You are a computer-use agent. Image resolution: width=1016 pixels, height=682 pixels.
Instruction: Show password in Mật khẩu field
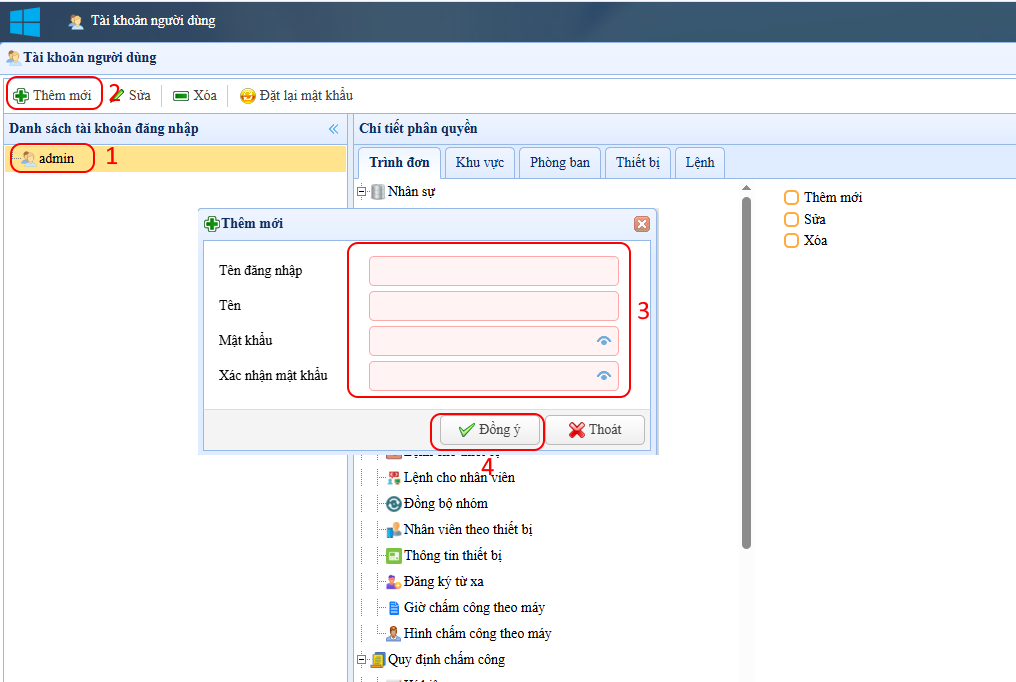tap(604, 341)
